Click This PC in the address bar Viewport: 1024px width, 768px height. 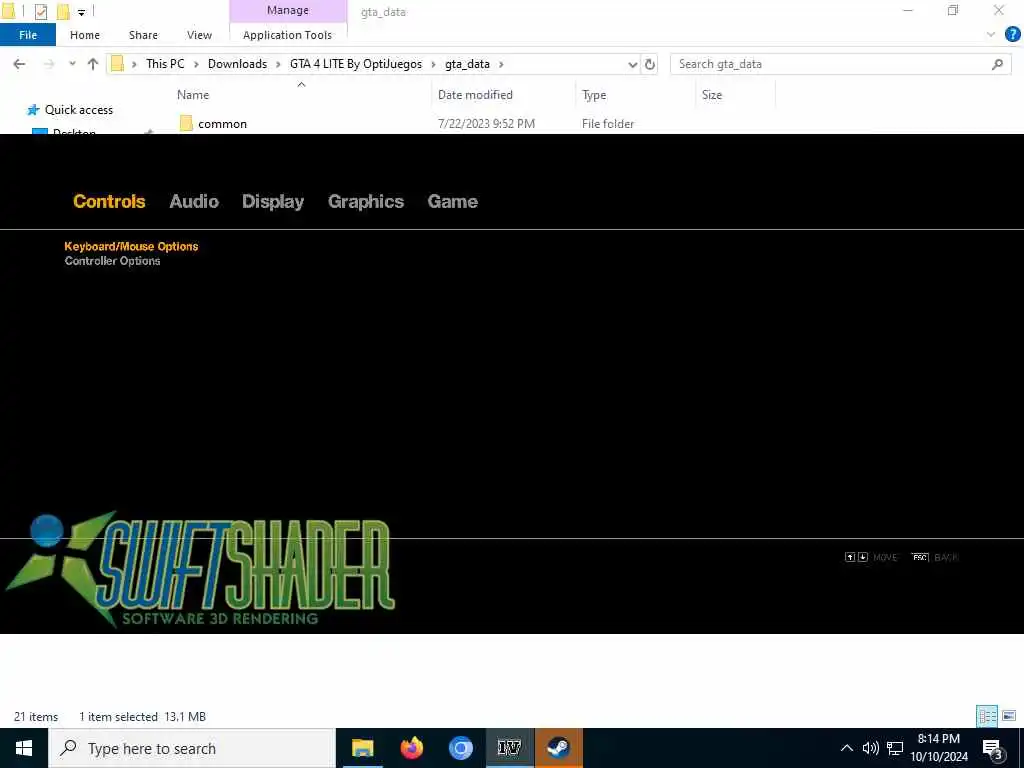click(165, 64)
